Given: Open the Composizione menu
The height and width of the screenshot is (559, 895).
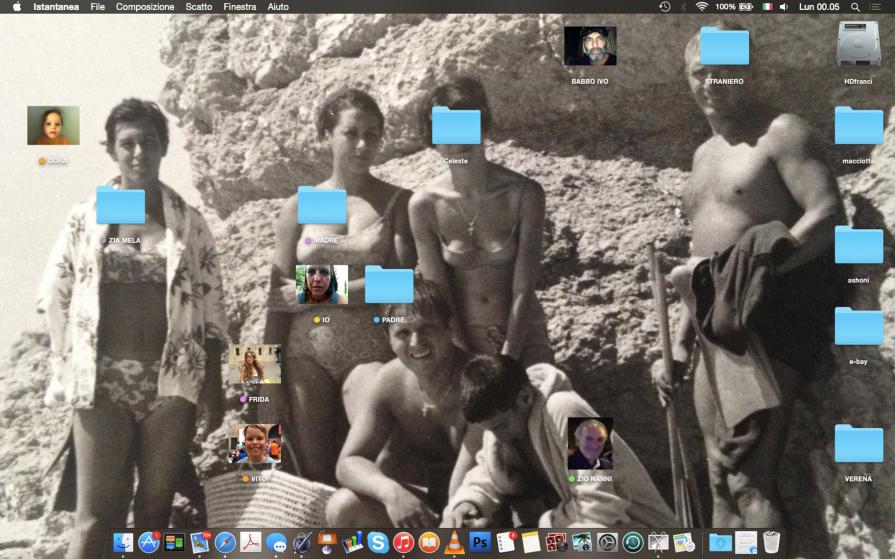Looking at the screenshot, I should click(x=145, y=7).
